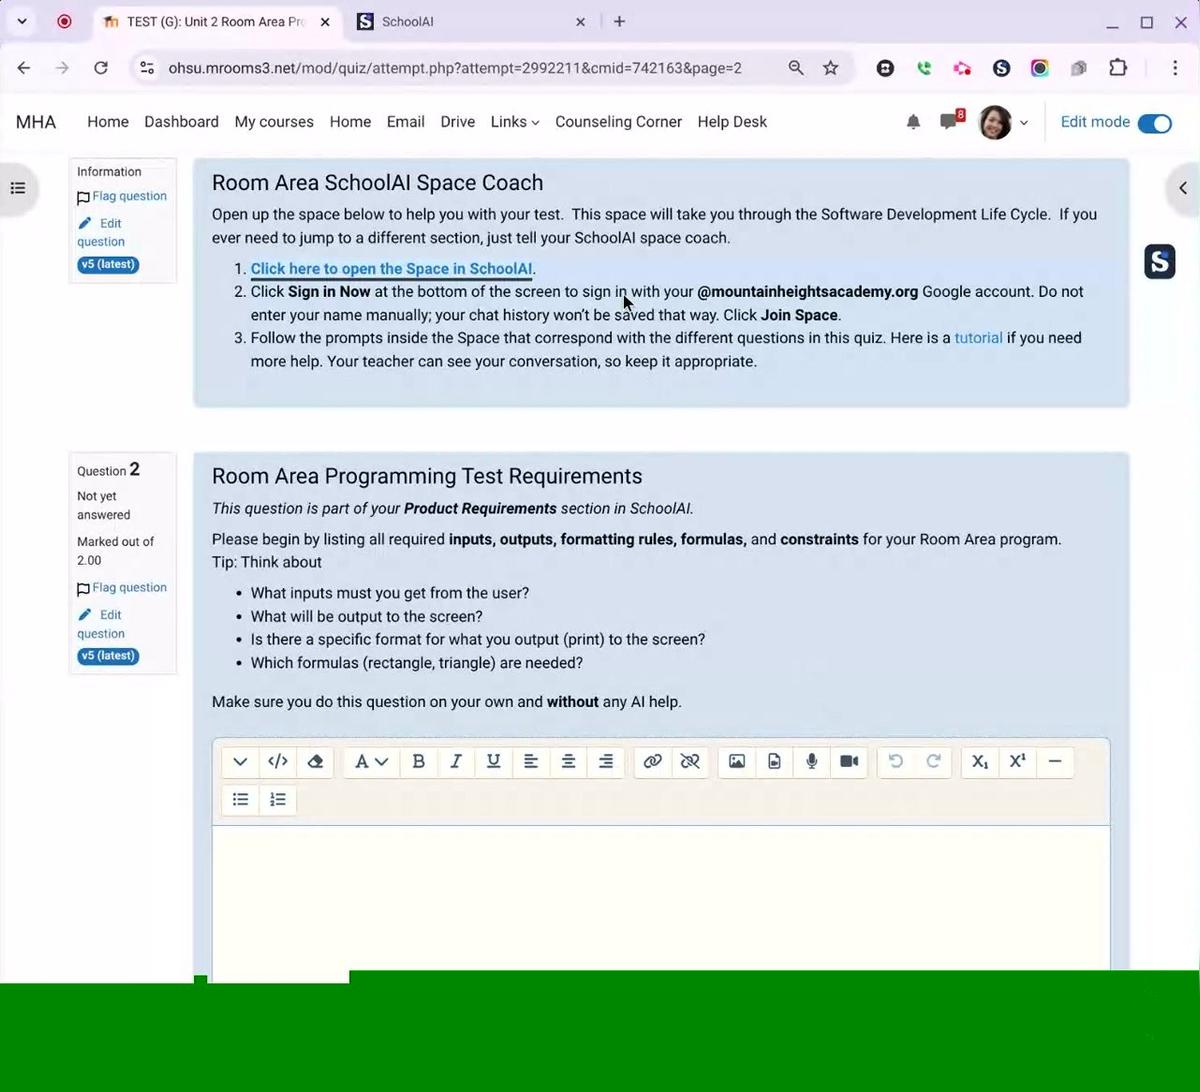This screenshot has width=1200, height=1092.
Task: Create a bulleted unordered list
Action: (x=240, y=799)
